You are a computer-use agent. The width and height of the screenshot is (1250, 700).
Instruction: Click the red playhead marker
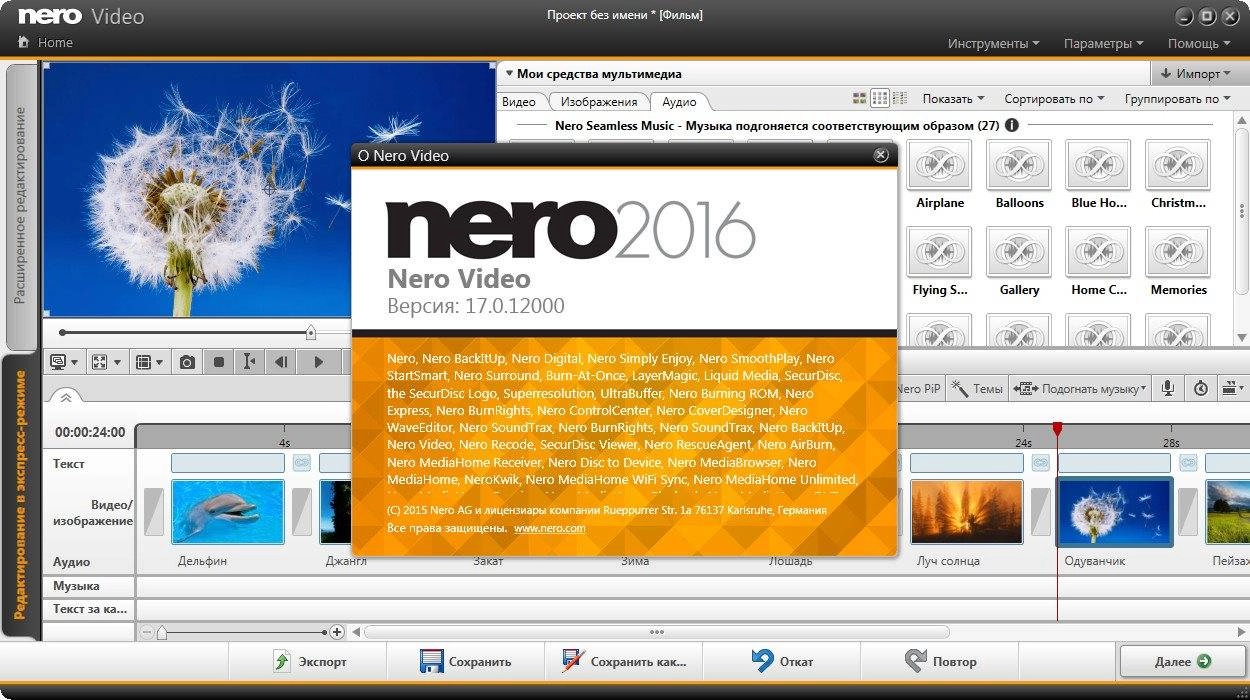click(1057, 429)
